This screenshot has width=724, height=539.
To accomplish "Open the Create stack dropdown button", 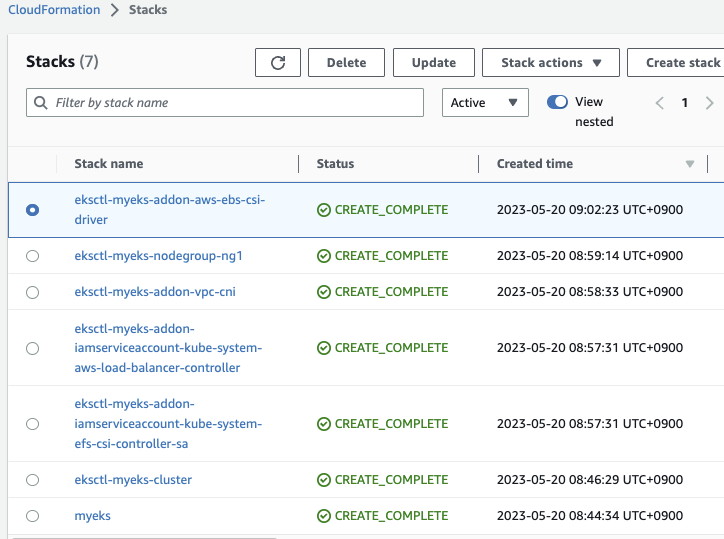I will pos(676,62).
